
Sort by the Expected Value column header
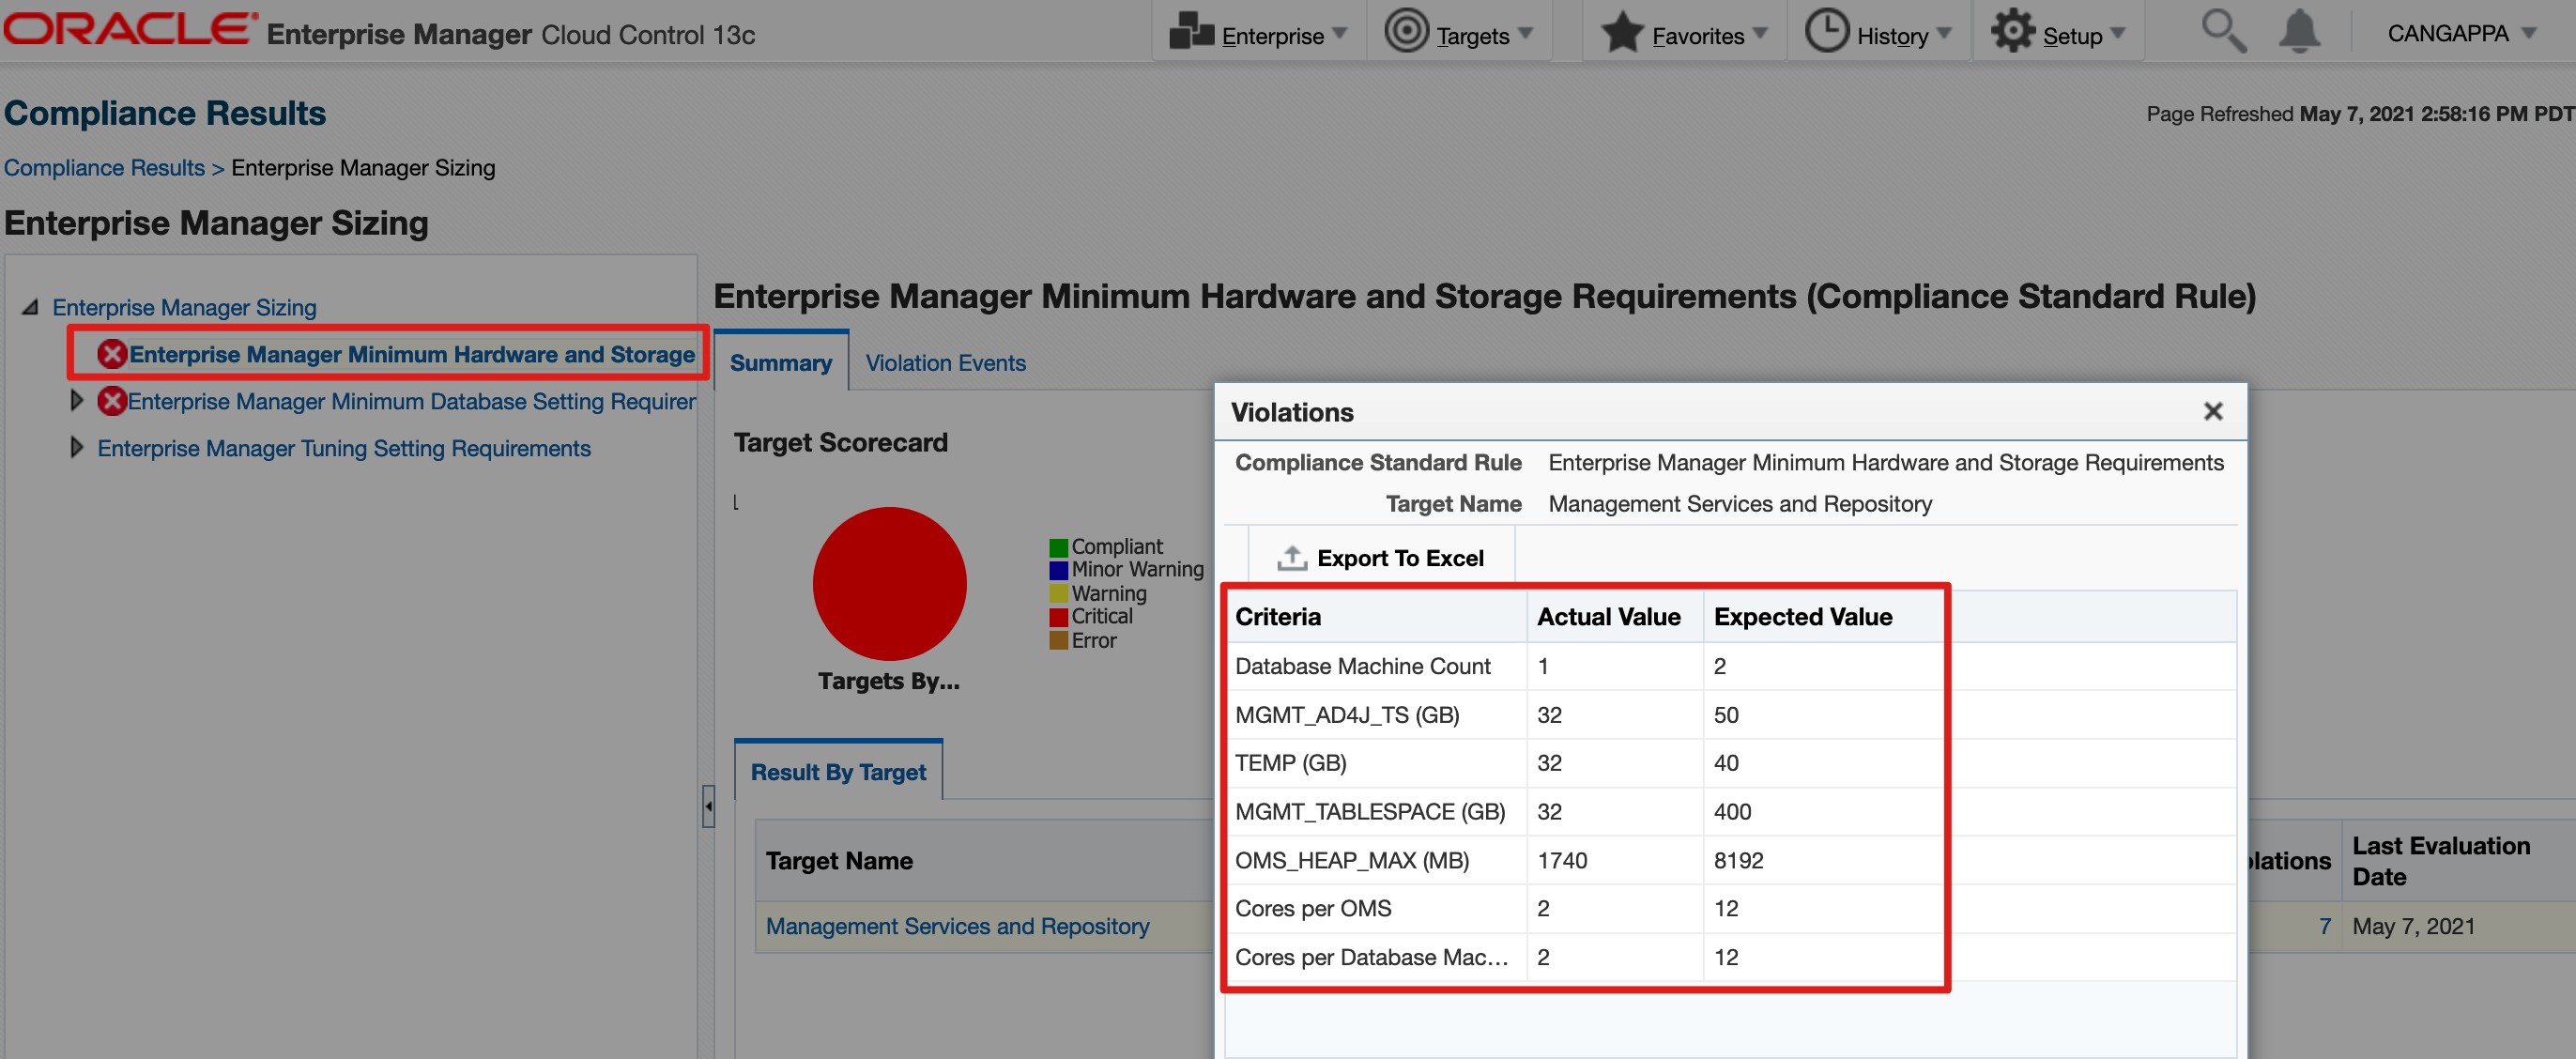1802,617
